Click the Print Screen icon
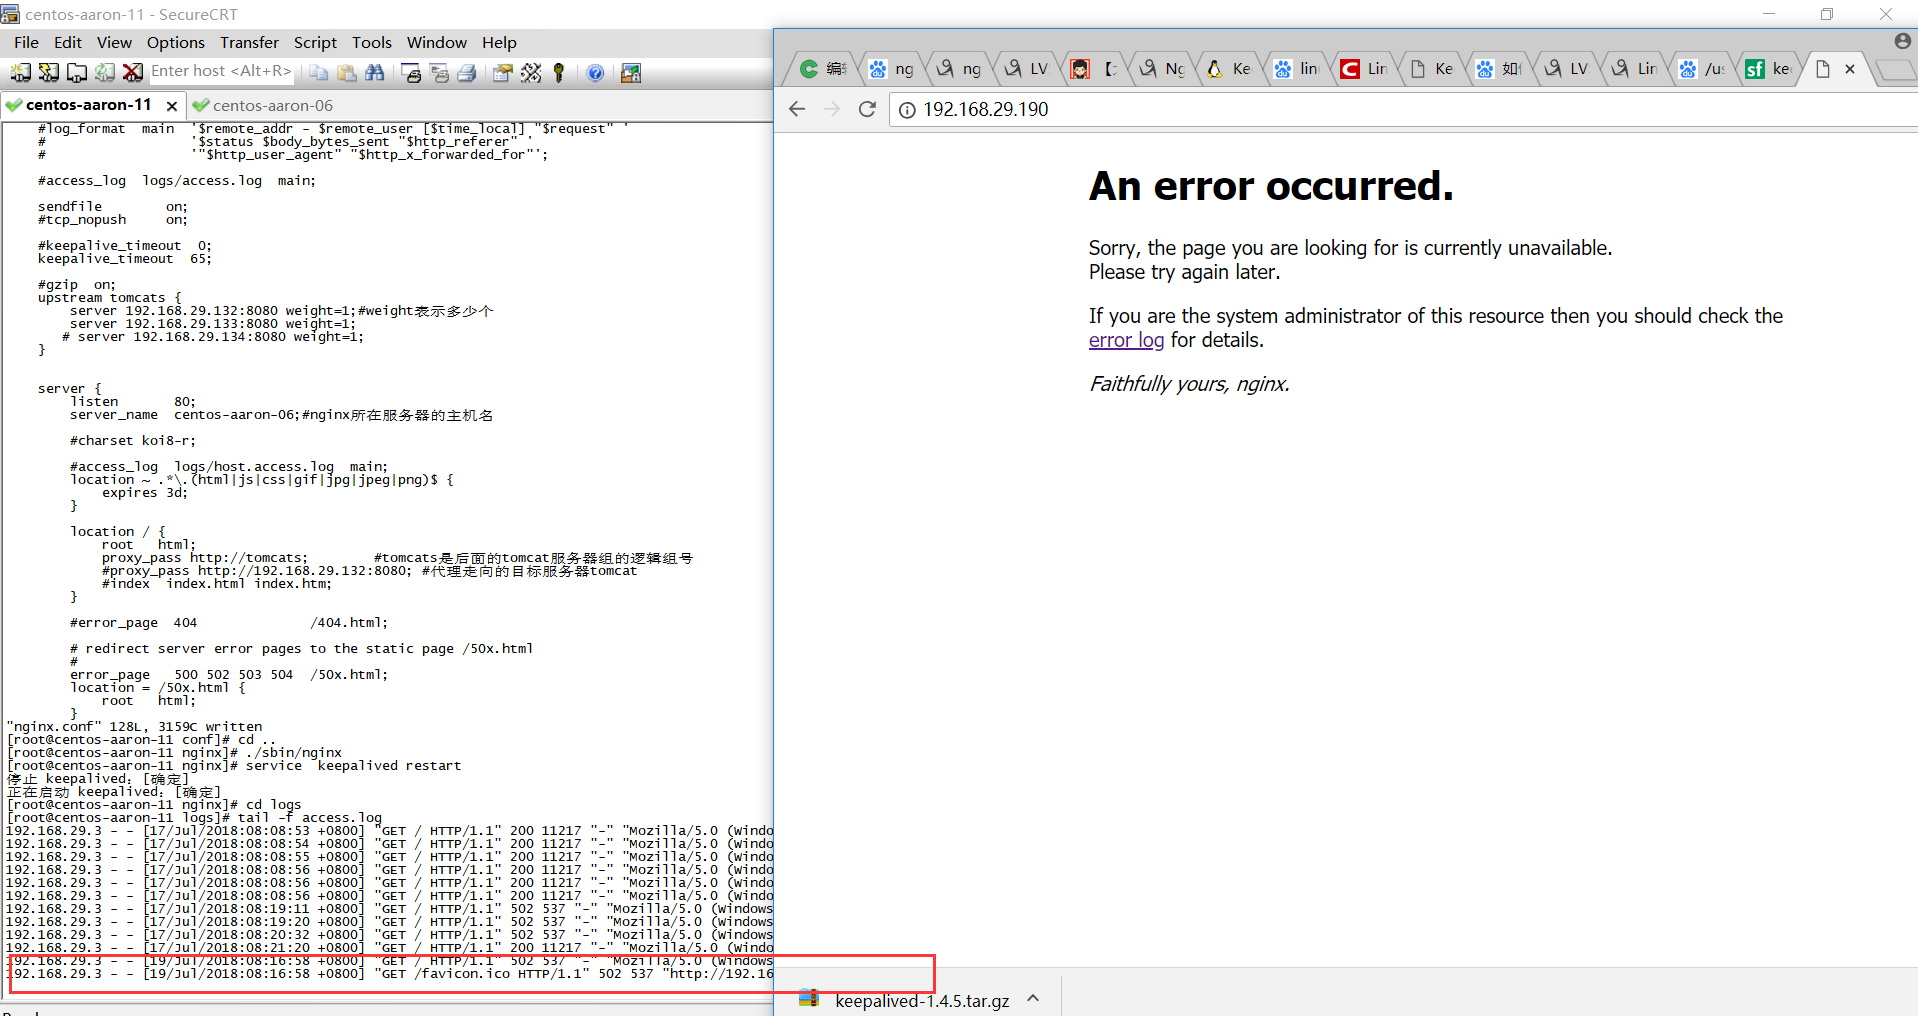1918x1016 pixels. (x=411, y=72)
